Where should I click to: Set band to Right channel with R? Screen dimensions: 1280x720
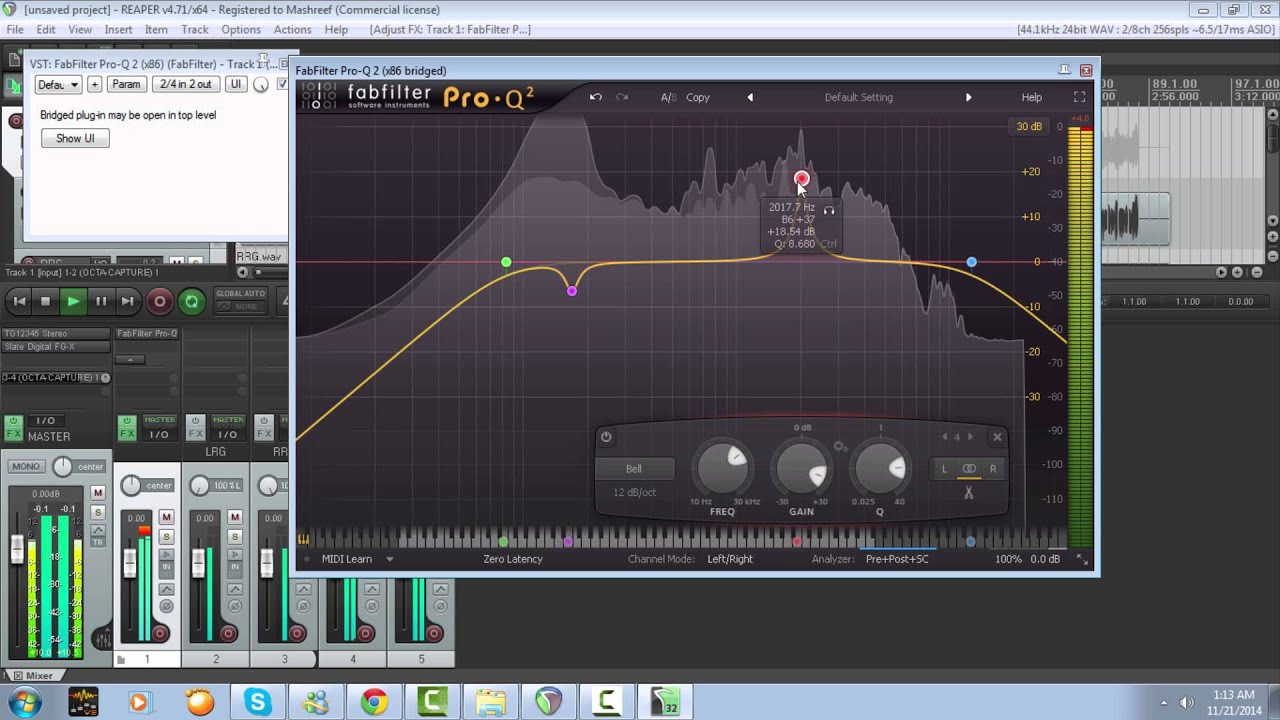point(993,469)
